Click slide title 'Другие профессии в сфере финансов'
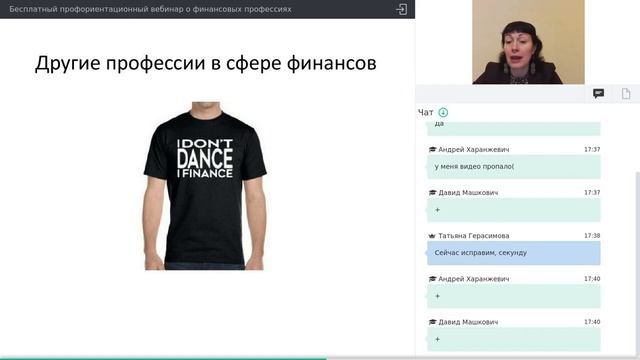This screenshot has height=360, width=640. point(206,63)
